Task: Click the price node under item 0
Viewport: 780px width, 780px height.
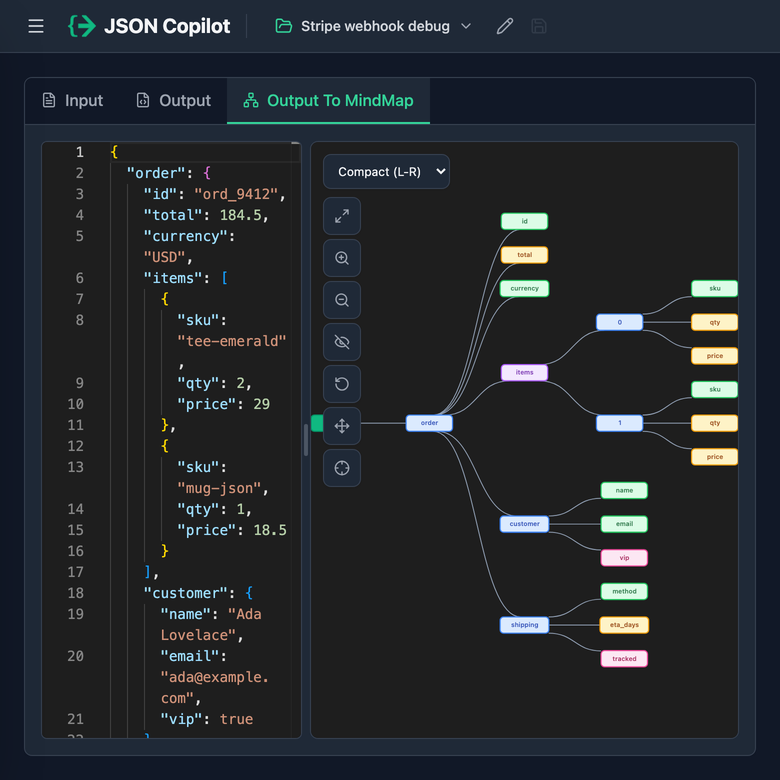Action: (x=714, y=356)
